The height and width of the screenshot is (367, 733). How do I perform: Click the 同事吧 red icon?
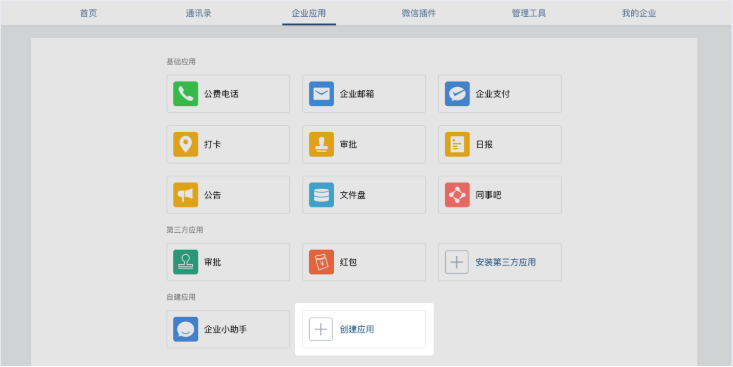457,194
